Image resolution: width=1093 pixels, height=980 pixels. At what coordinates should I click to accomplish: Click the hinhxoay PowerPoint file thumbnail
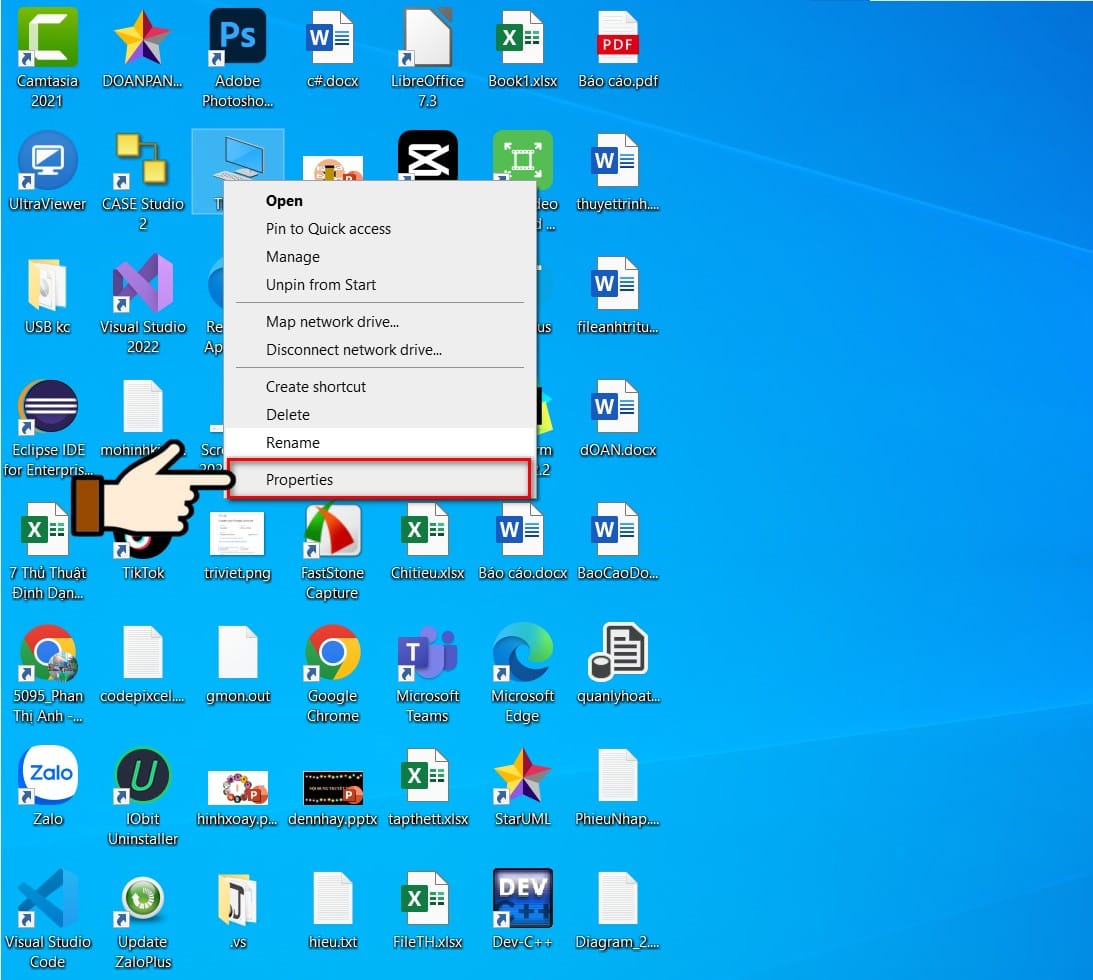(238, 788)
